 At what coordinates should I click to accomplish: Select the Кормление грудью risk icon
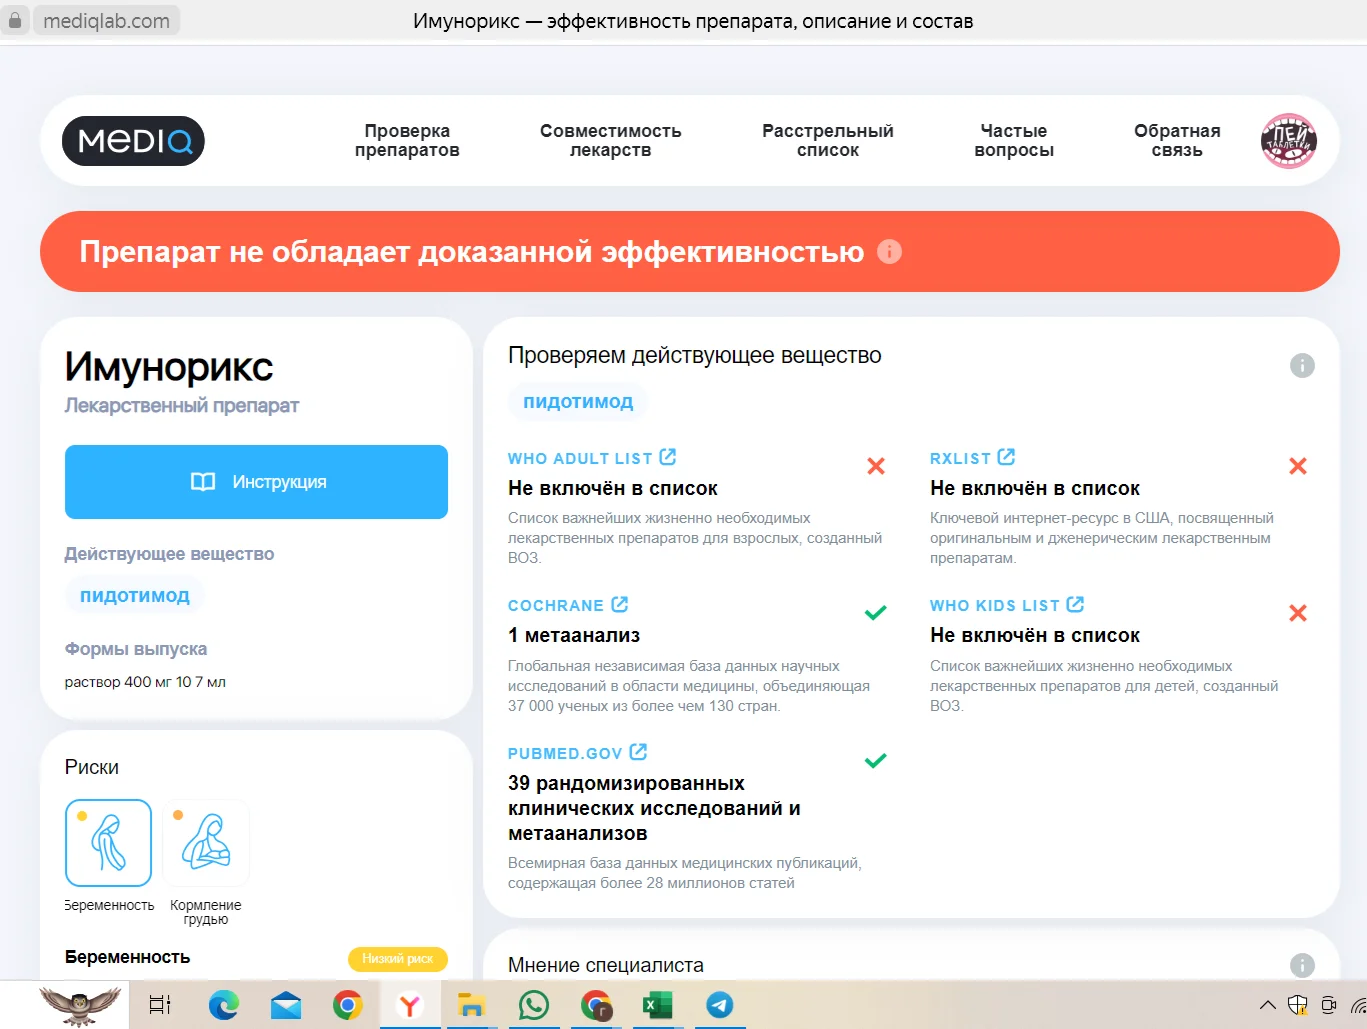pyautogui.click(x=206, y=843)
